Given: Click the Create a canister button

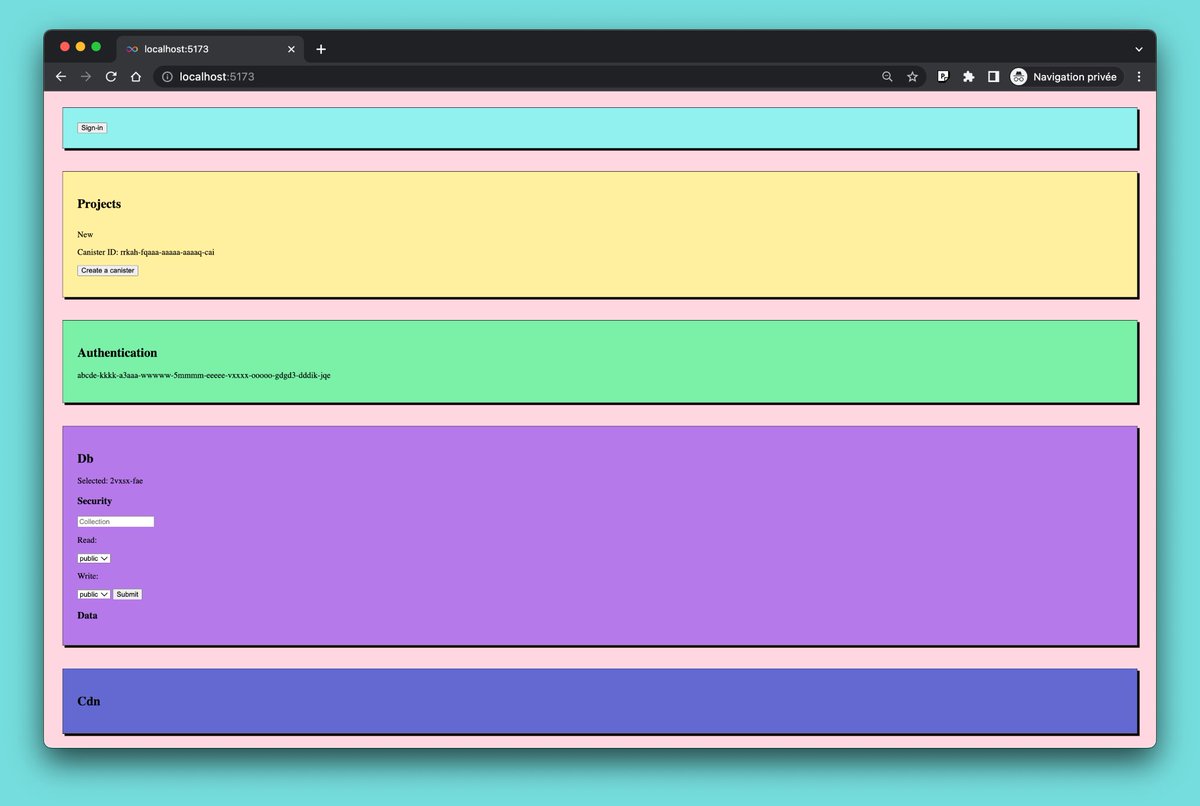Looking at the screenshot, I should coord(108,270).
